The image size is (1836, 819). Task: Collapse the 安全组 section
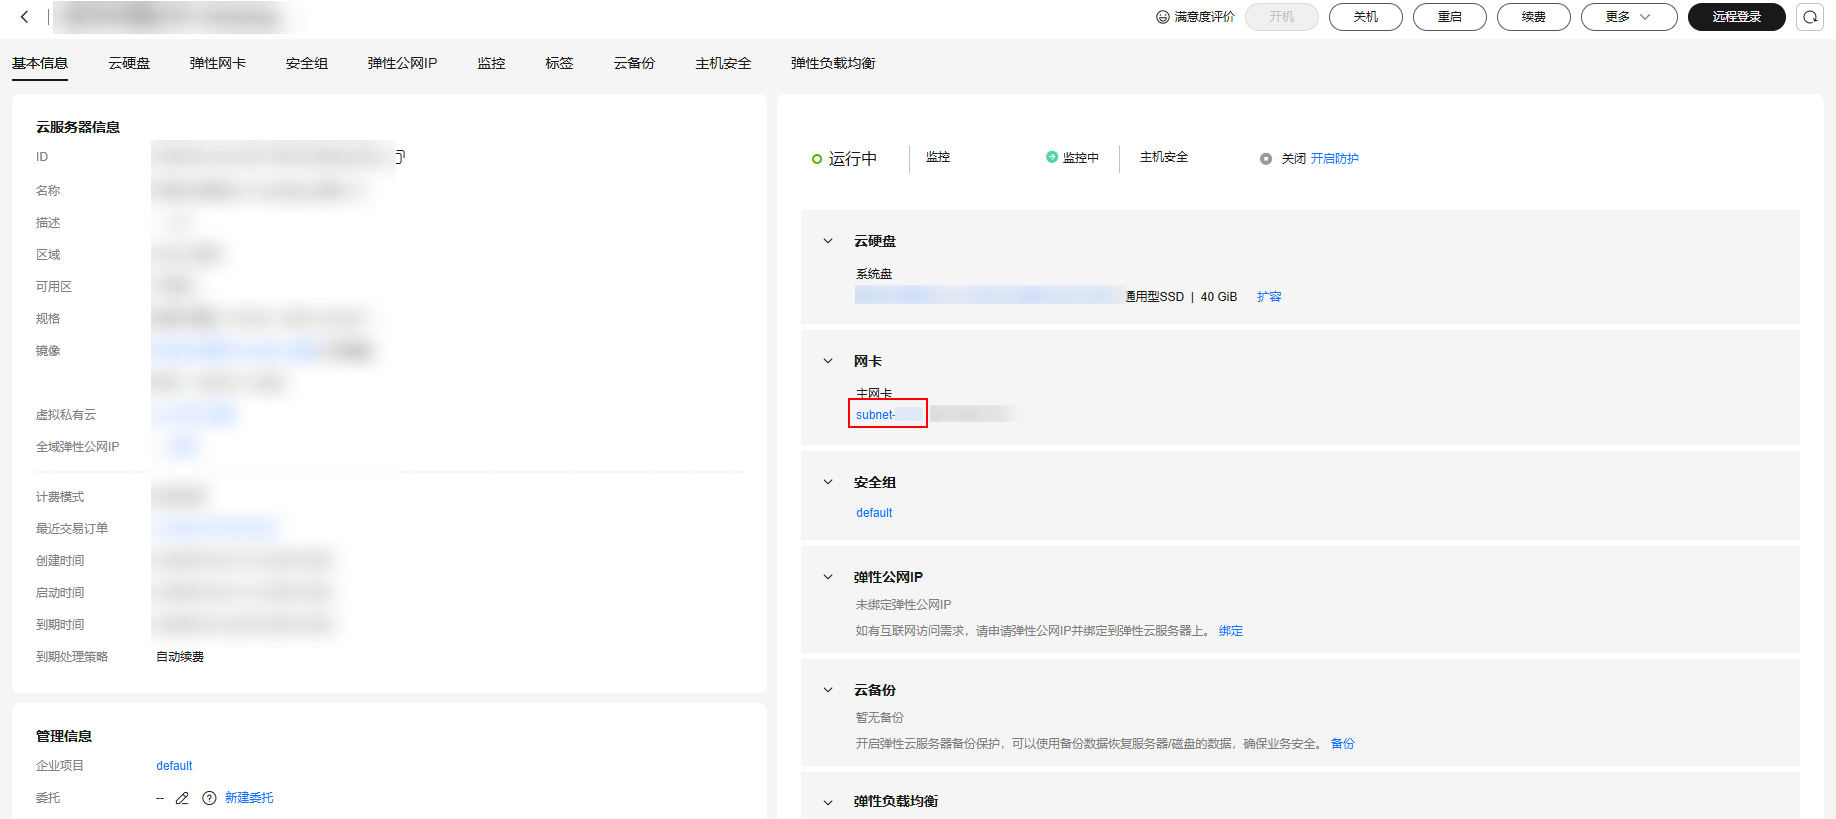coord(828,482)
